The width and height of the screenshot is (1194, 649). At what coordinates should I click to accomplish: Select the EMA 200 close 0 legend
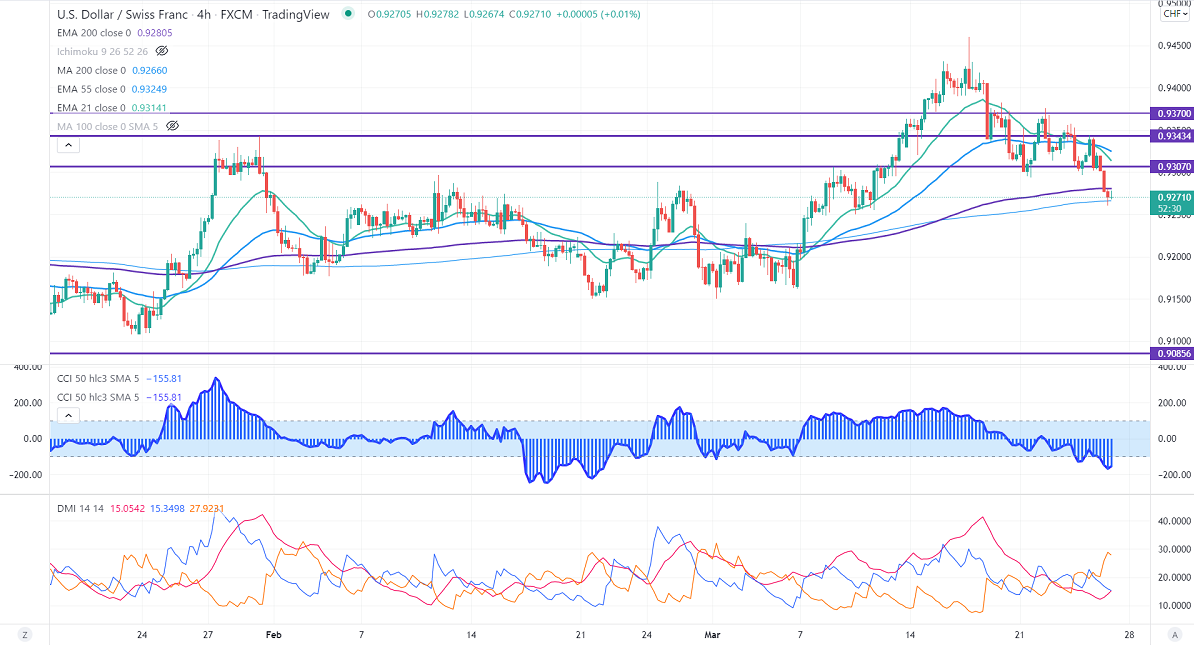(94, 33)
